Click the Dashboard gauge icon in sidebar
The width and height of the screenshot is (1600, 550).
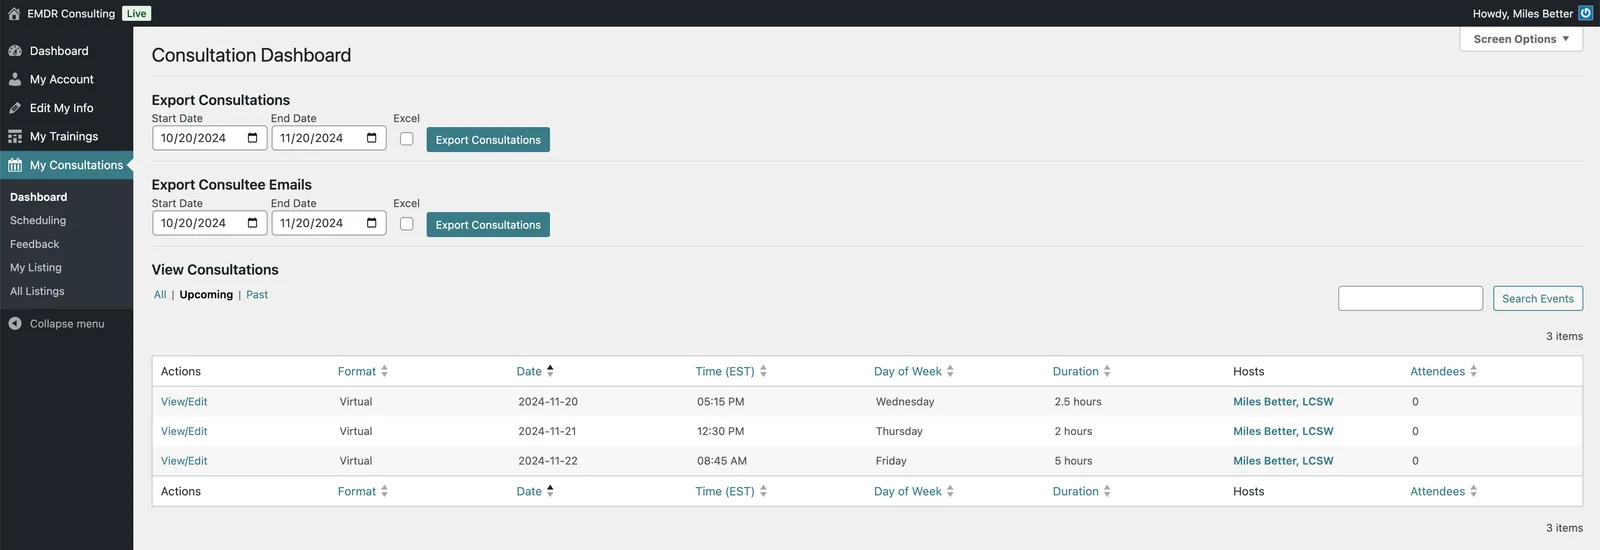(x=15, y=51)
